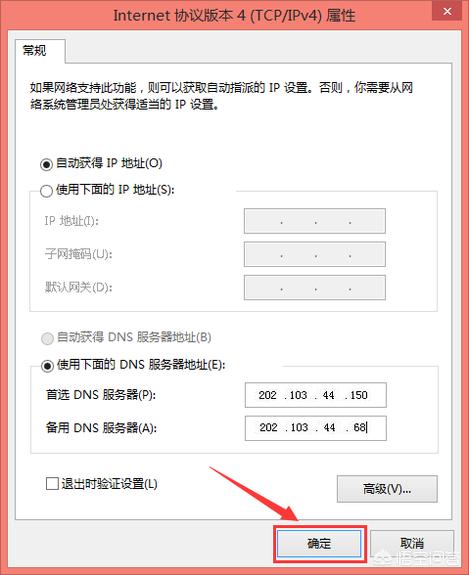Screen dimensions: 469x575
Task: Select the 常规 tab
Action: click(35, 50)
